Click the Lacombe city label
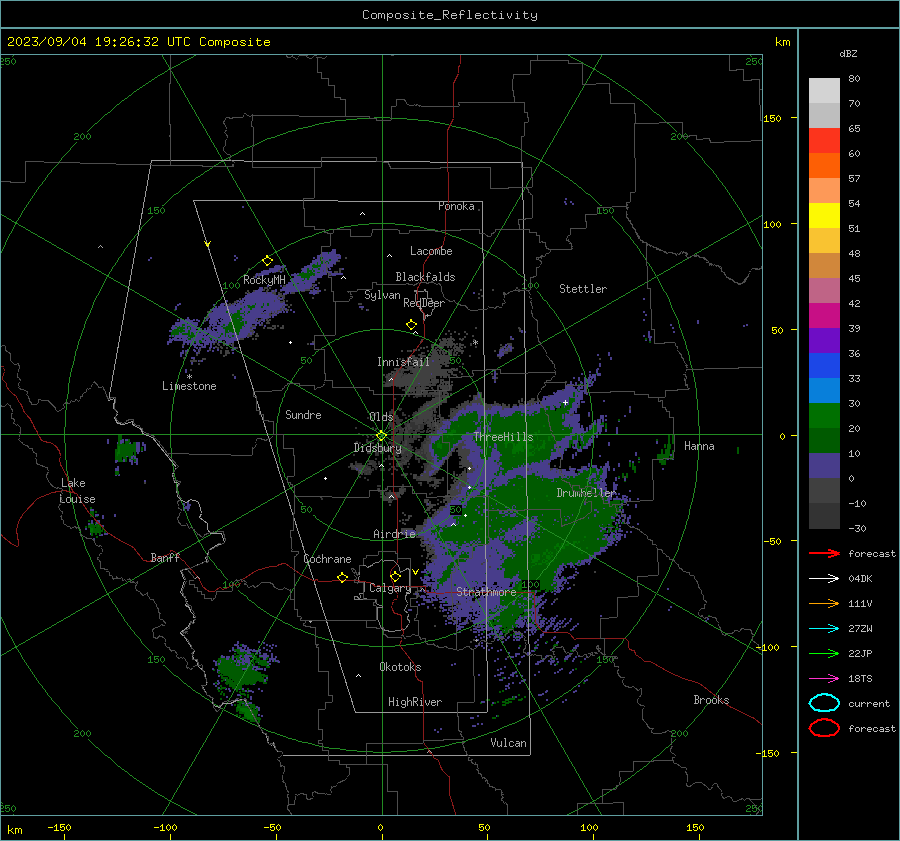Viewport: 900px width, 841px height. (431, 251)
